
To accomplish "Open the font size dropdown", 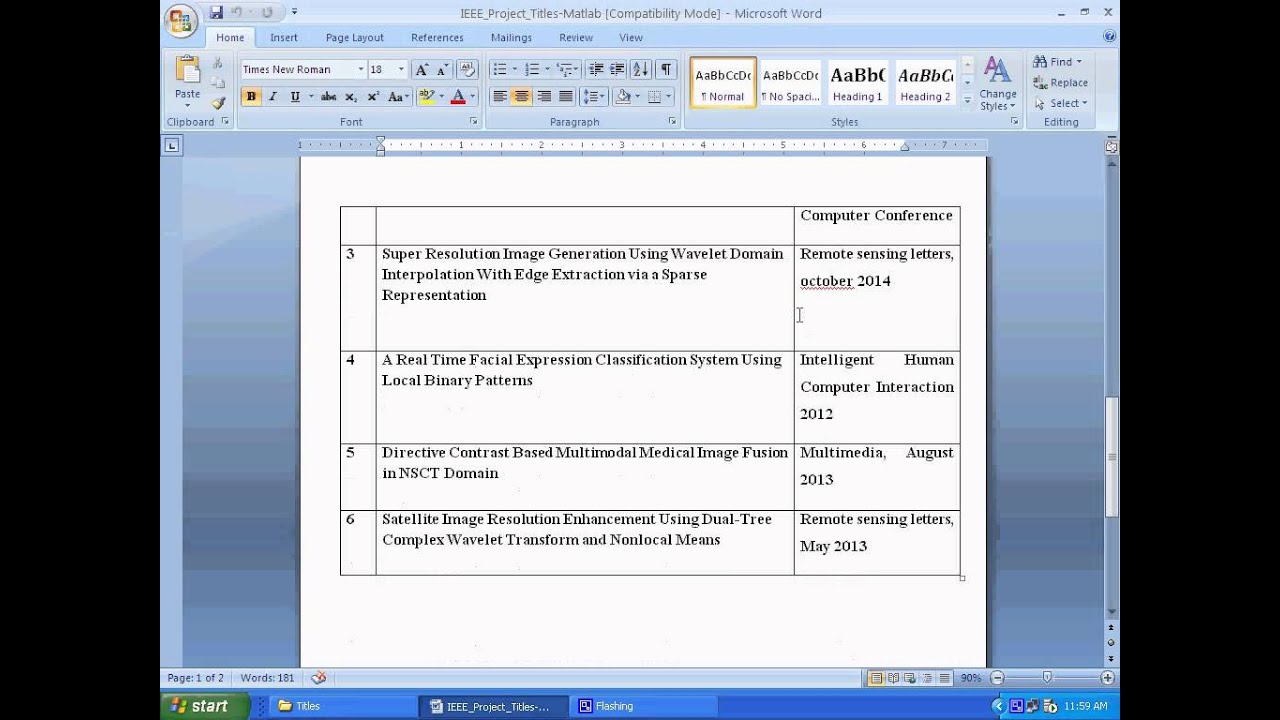I will coord(401,69).
